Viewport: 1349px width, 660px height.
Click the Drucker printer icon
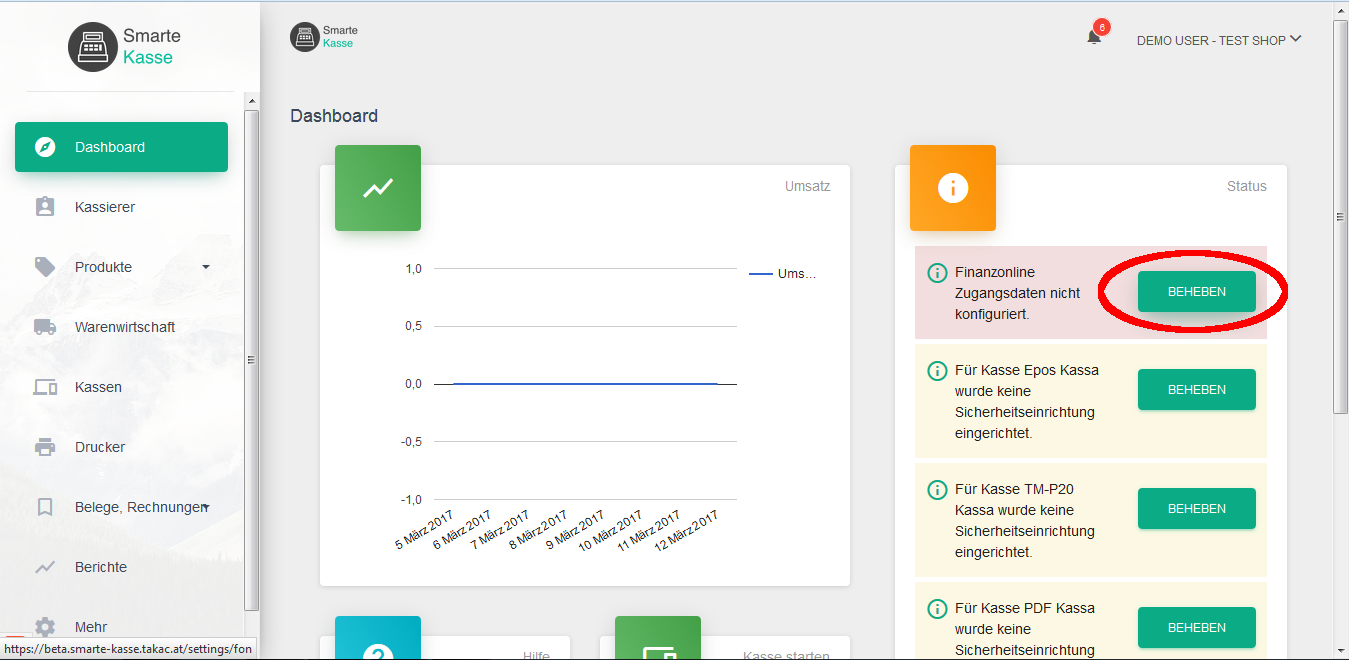pos(45,447)
